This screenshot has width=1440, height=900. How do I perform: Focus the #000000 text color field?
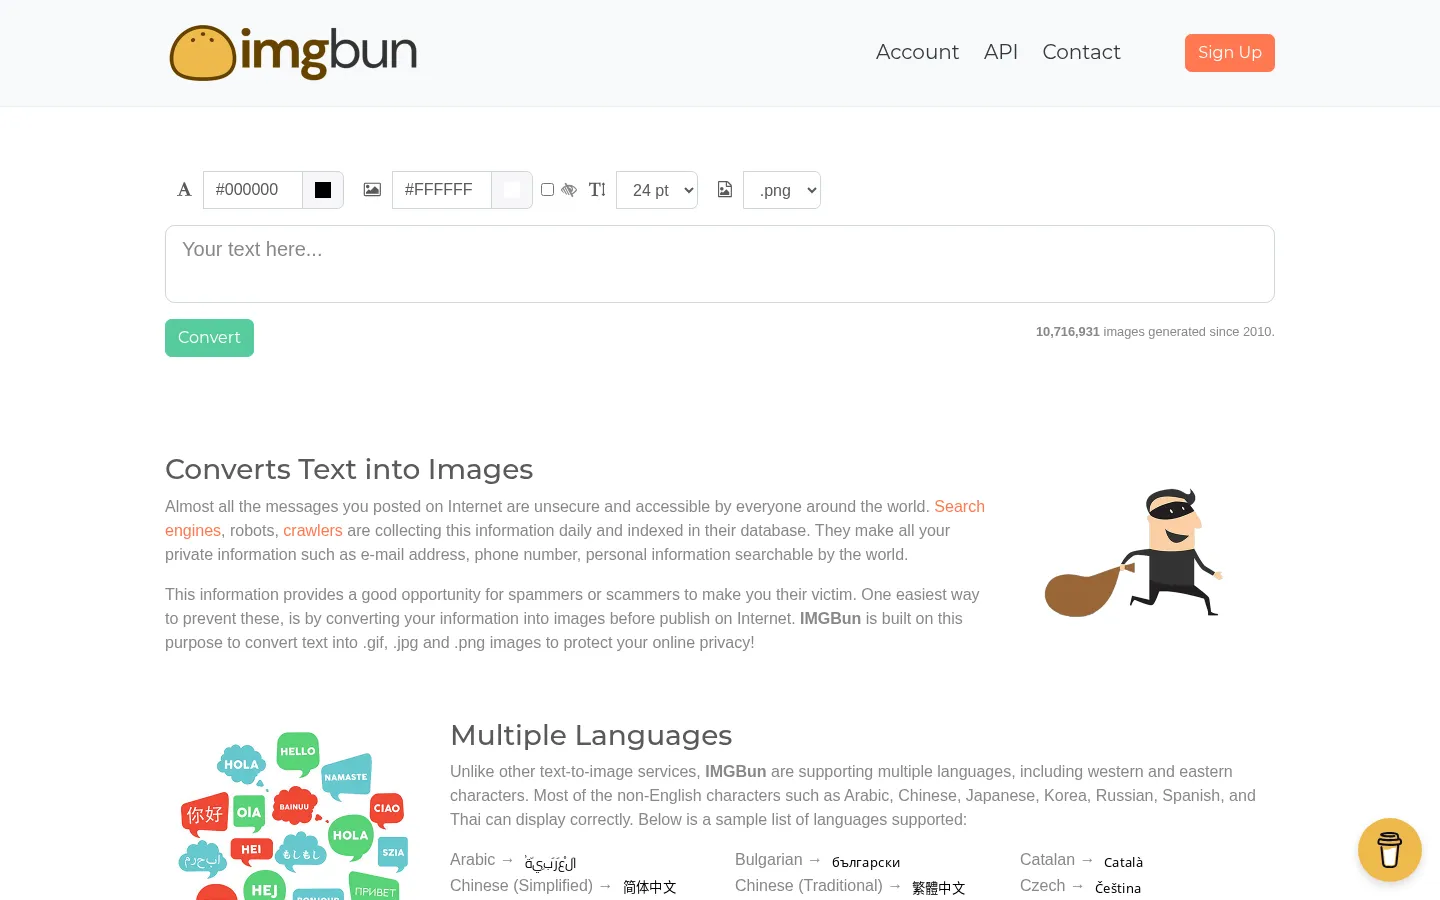(253, 190)
